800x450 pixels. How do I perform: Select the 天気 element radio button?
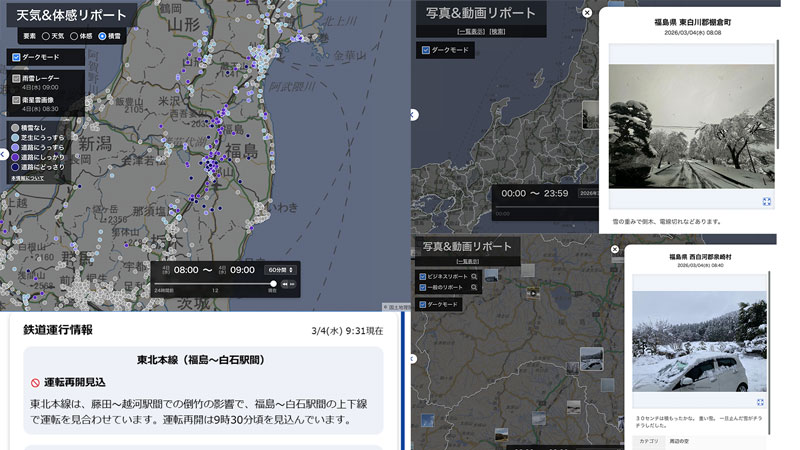click(x=45, y=36)
